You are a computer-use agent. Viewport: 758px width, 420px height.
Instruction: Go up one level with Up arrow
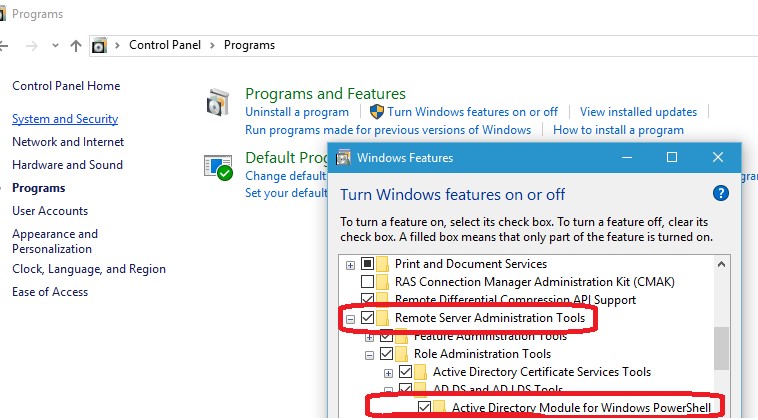pos(75,46)
